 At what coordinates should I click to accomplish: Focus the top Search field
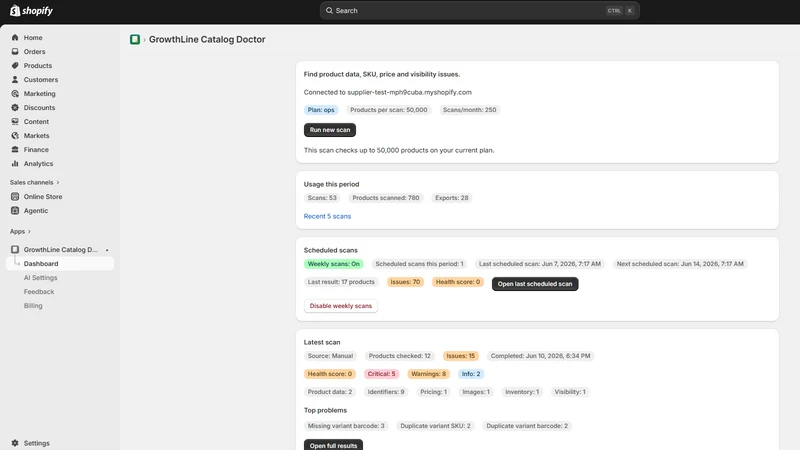point(480,10)
